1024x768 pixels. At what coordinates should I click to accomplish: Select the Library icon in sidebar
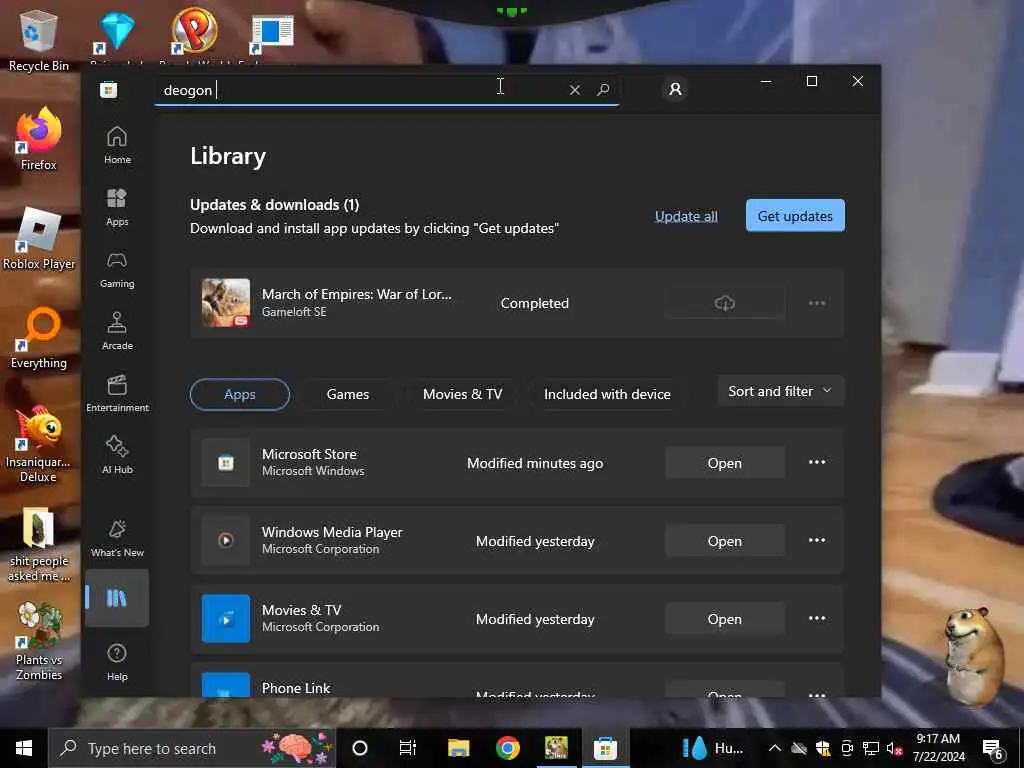[117, 598]
